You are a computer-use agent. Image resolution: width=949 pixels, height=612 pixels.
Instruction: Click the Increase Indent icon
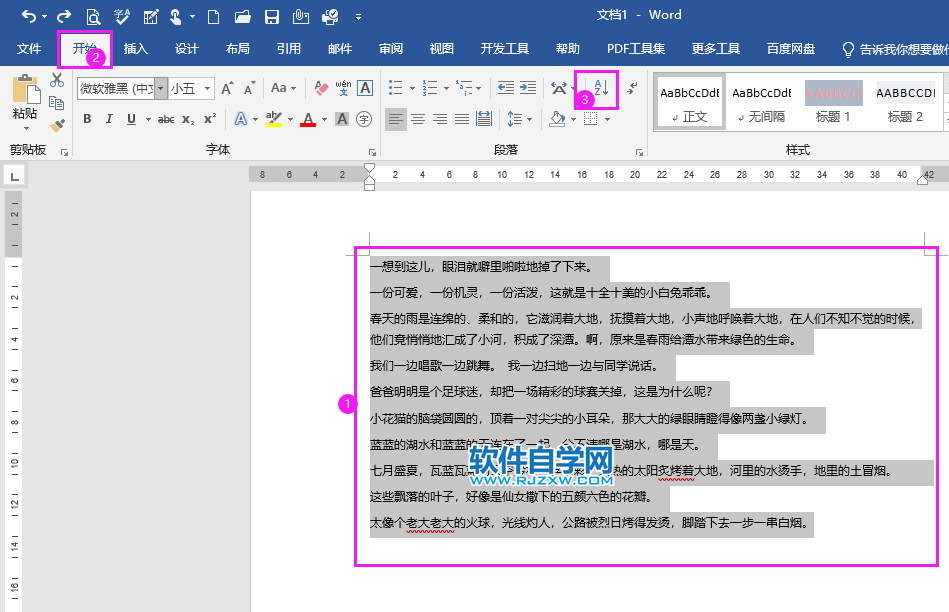click(525, 87)
